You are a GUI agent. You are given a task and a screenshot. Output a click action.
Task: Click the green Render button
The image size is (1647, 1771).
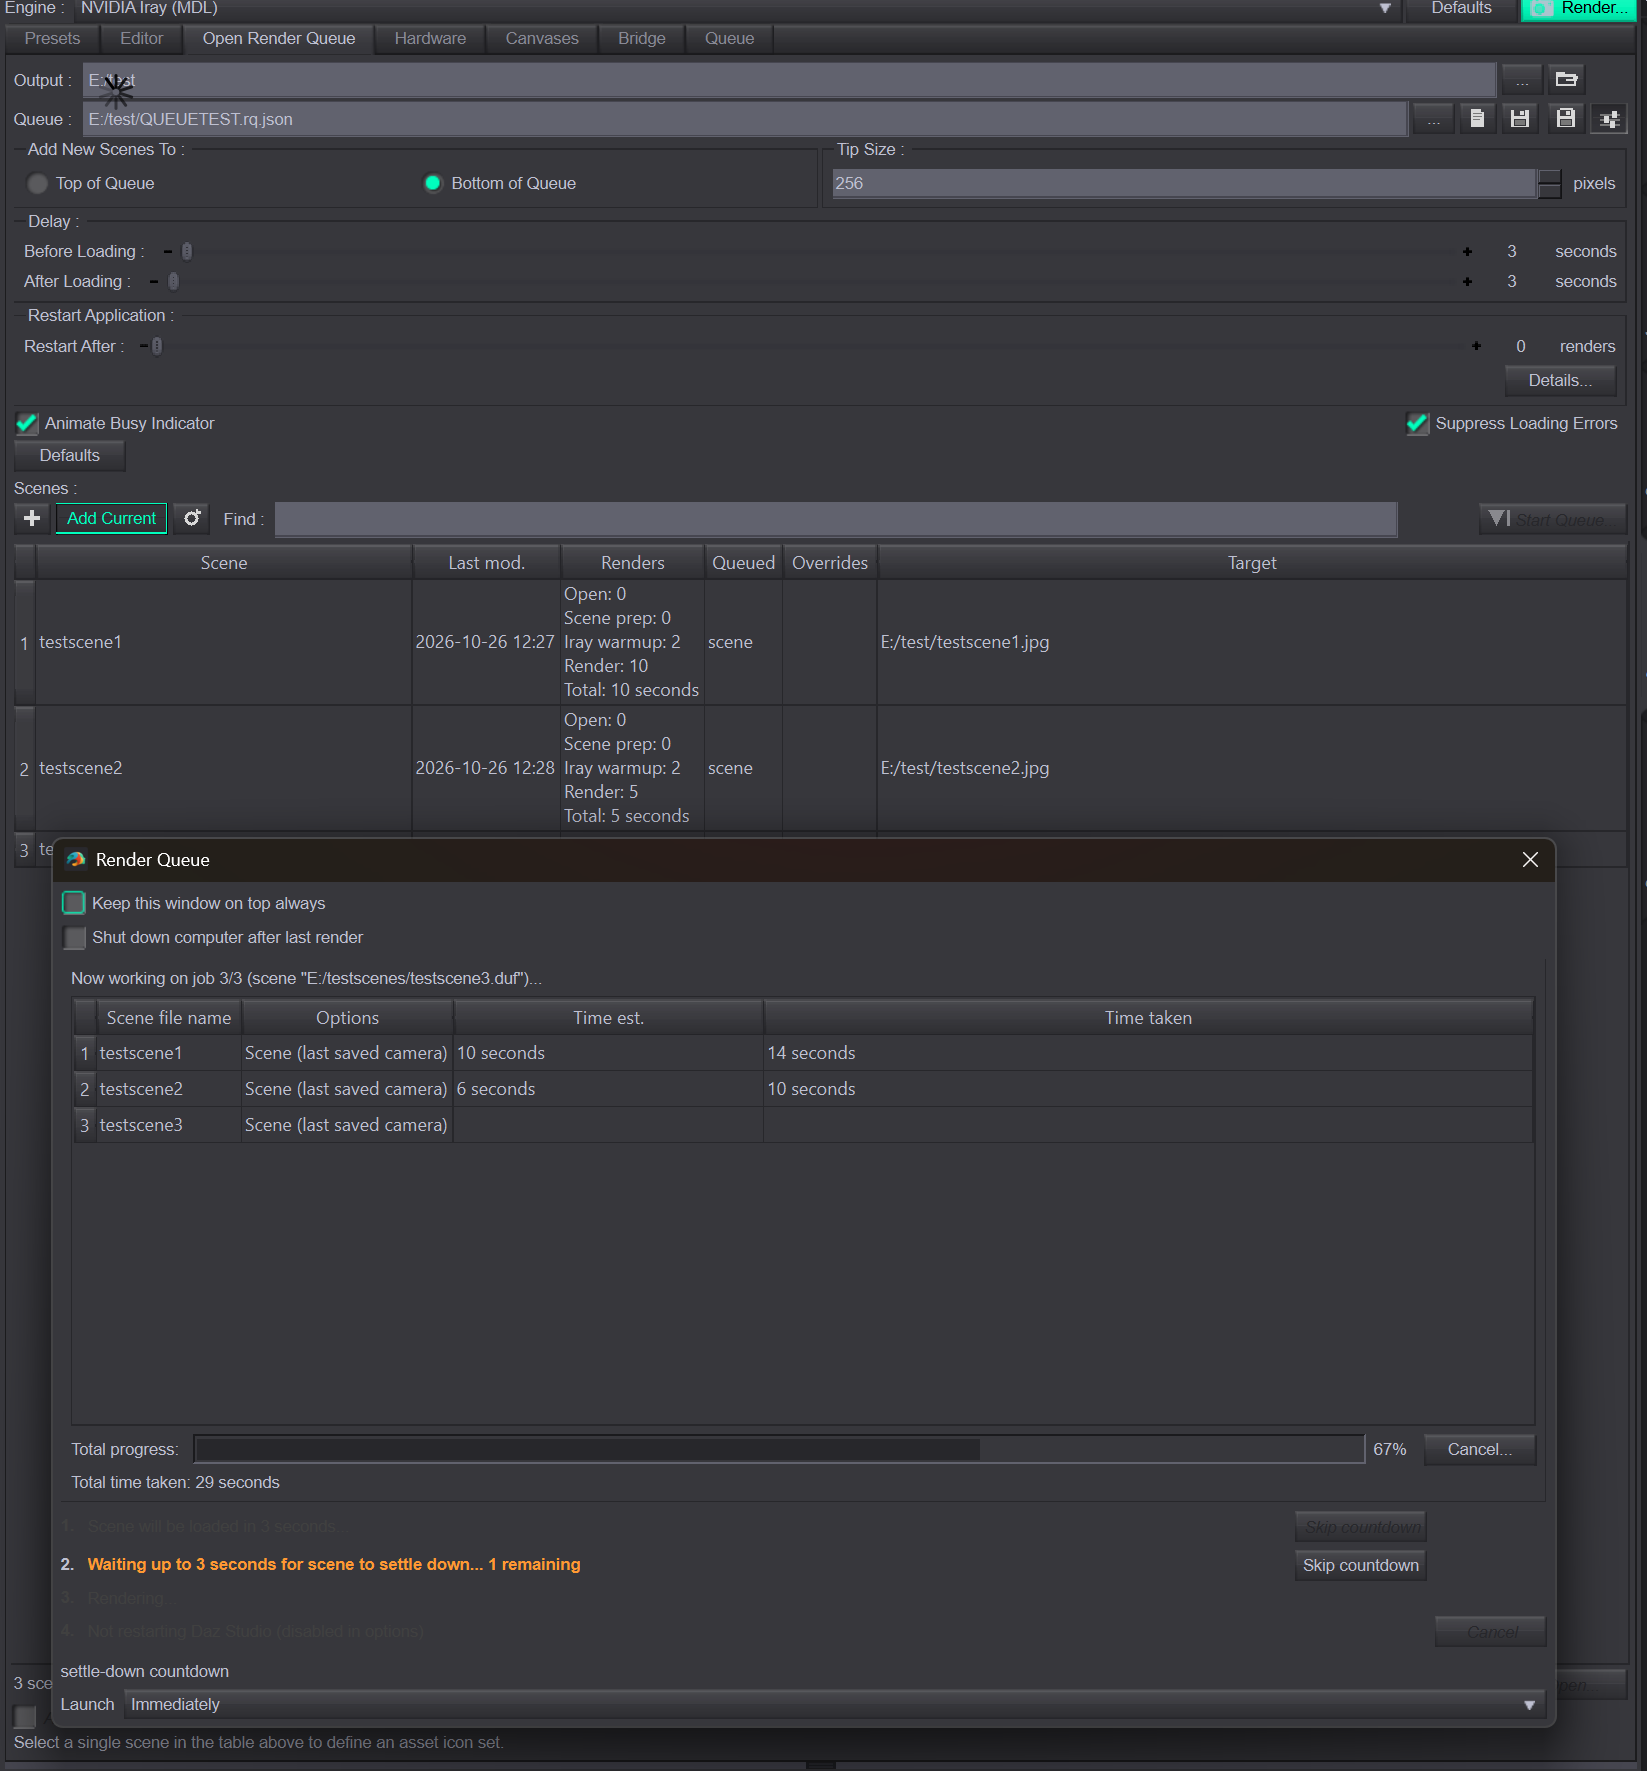point(1578,9)
